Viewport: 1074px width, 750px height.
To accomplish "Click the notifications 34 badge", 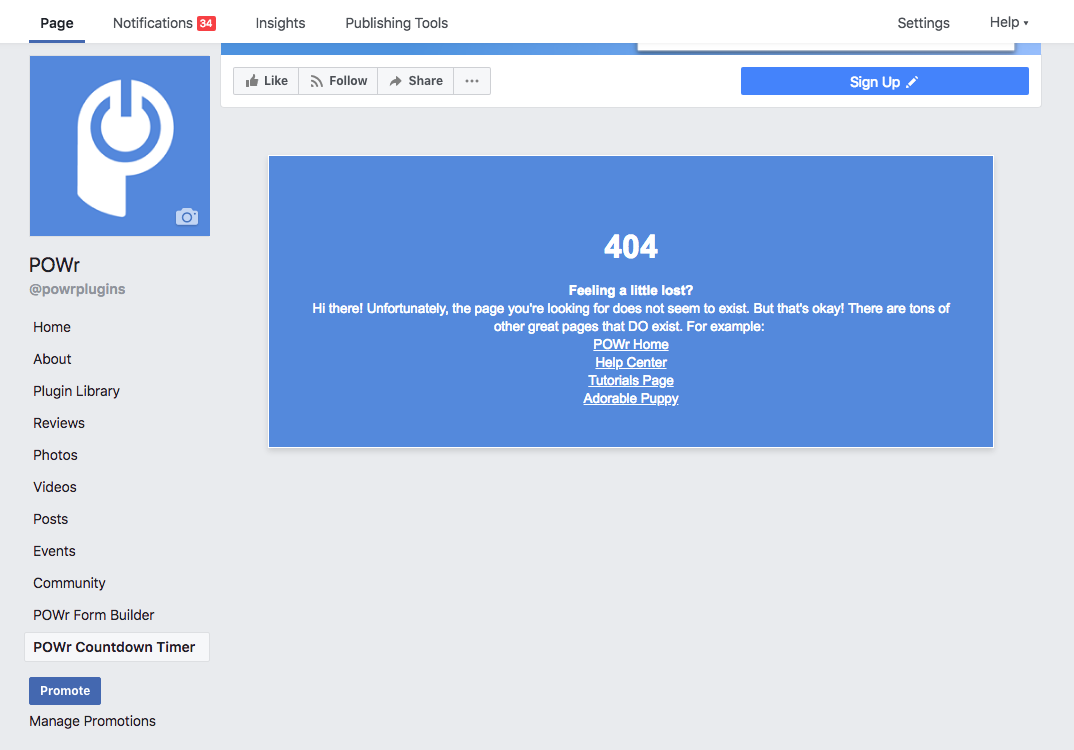I will [206, 23].
